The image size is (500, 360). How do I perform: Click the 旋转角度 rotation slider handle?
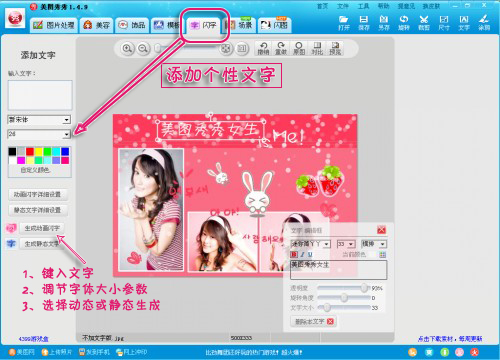click(344, 297)
